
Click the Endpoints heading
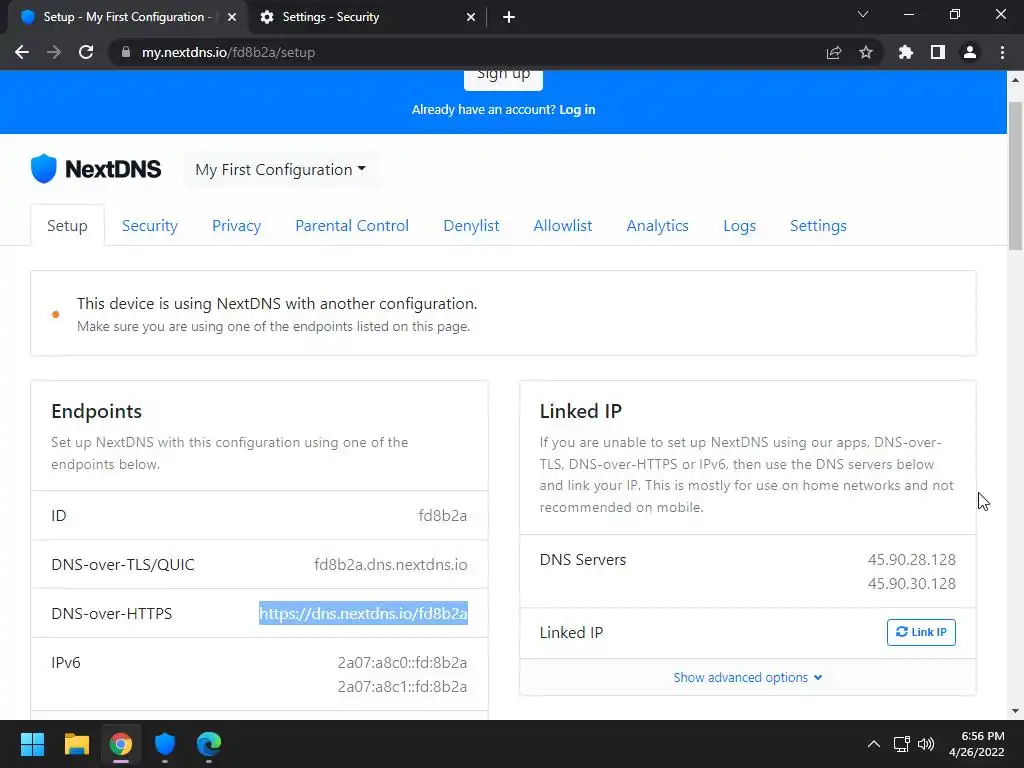click(97, 411)
